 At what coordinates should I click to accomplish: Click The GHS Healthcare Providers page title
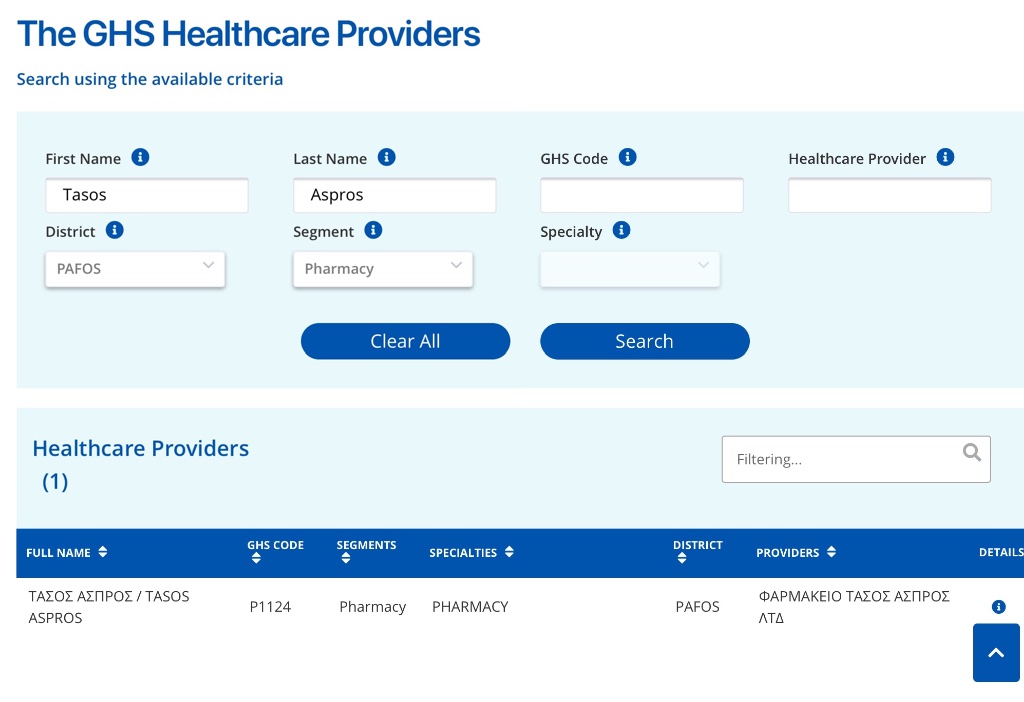(249, 33)
